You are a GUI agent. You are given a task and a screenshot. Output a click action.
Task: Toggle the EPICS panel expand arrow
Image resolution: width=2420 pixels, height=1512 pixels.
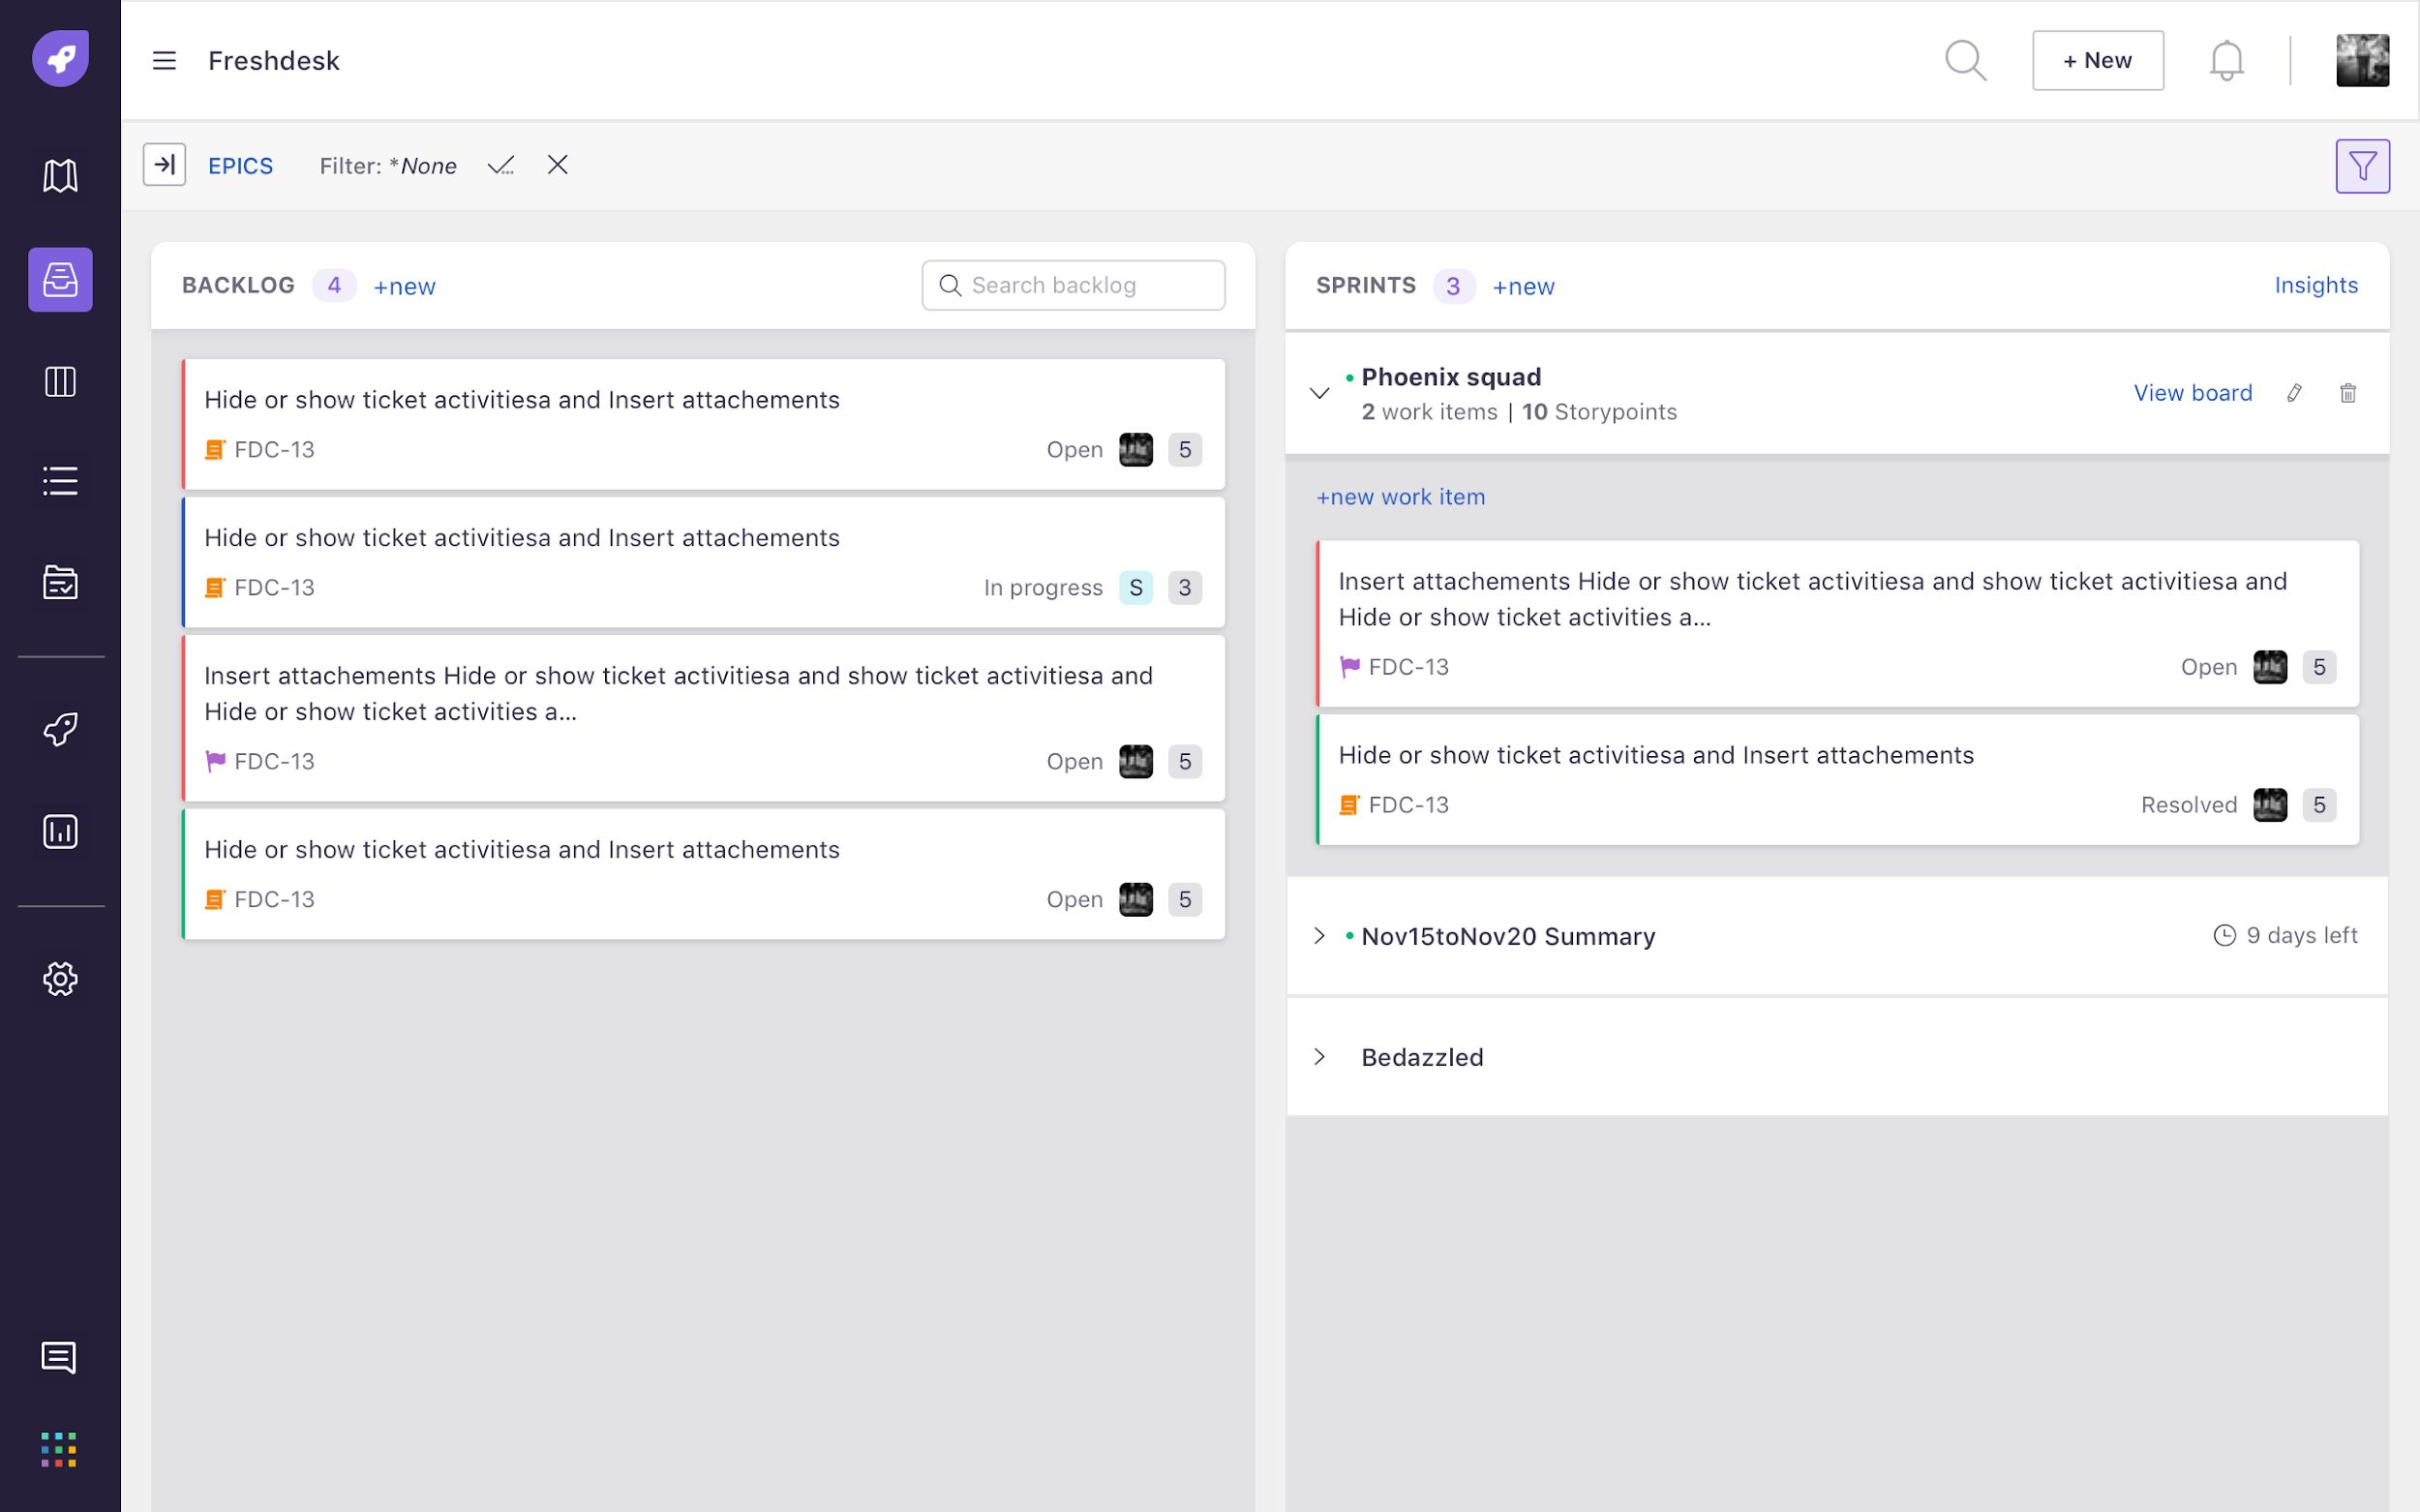pos(164,165)
